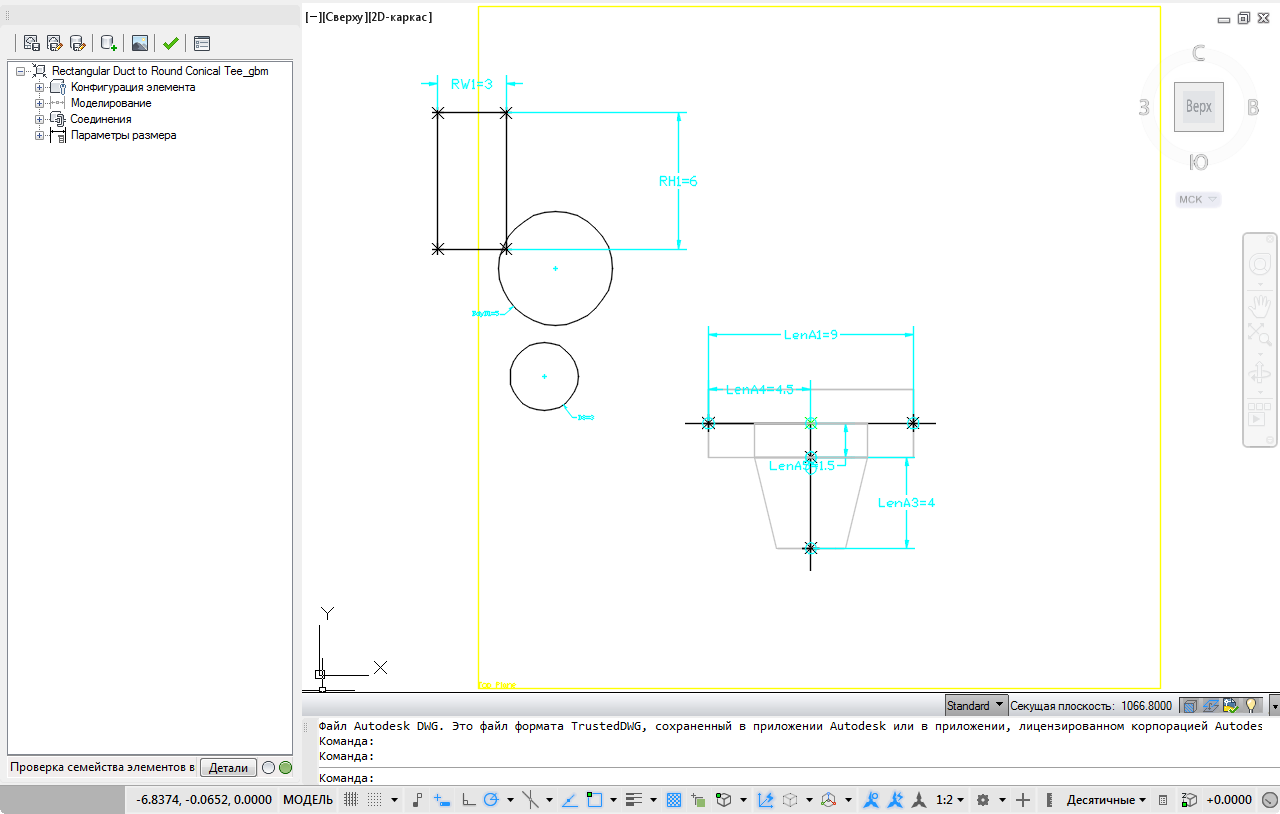Click the generate preview bitmap picture icon
The image size is (1280, 814).
140,43
